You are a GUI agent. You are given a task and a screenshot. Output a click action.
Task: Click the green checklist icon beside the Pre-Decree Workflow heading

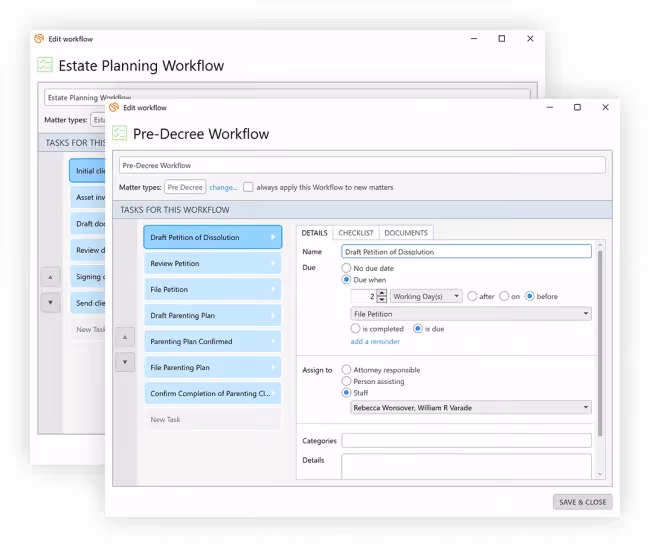[x=120, y=133]
